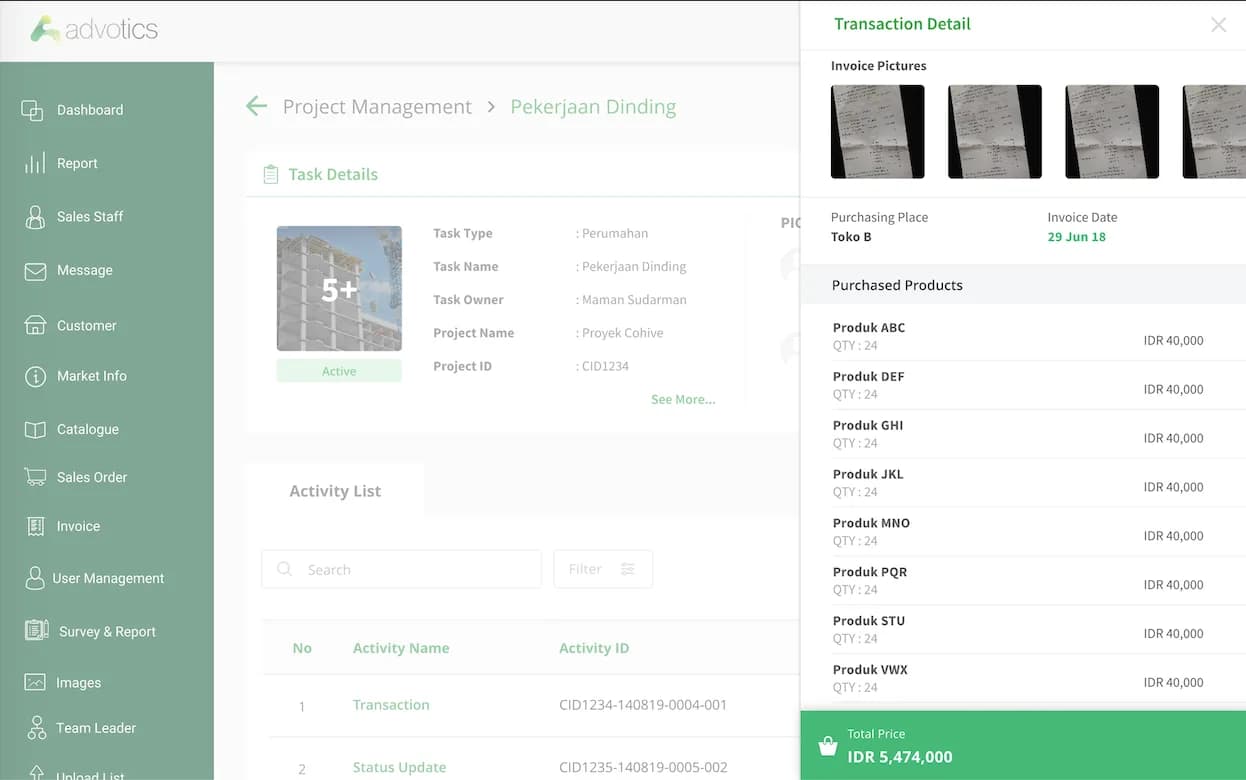
Task: Open Sales Staff menu item
Action: point(90,217)
